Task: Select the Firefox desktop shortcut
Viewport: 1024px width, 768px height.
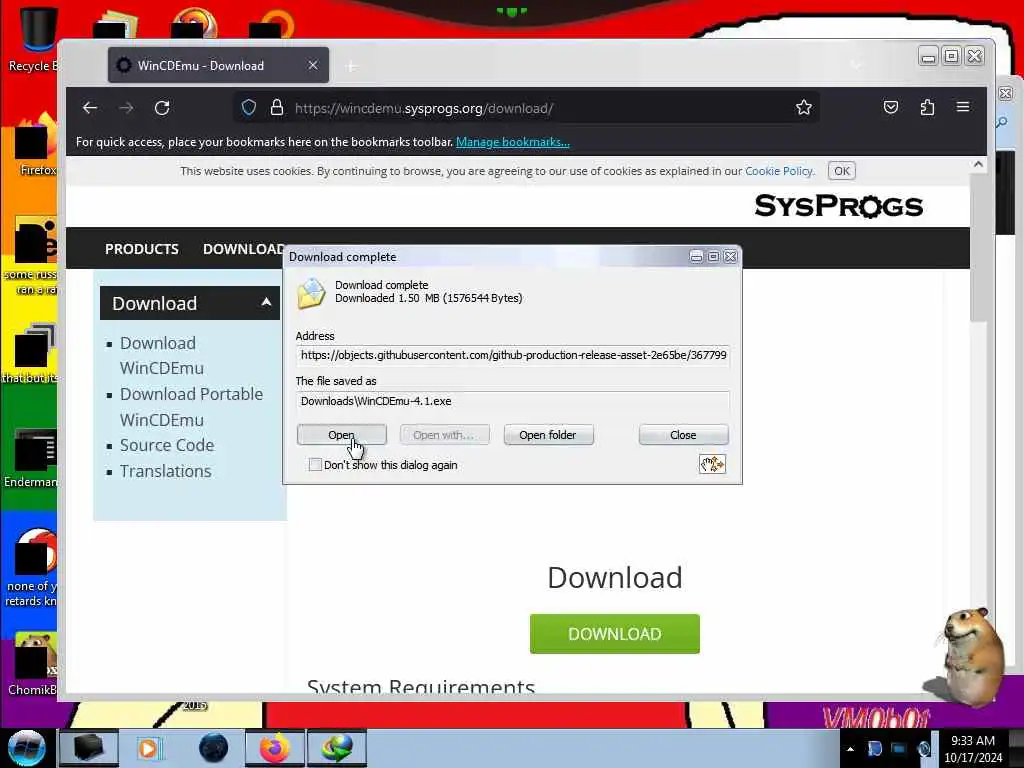Action: (36, 144)
